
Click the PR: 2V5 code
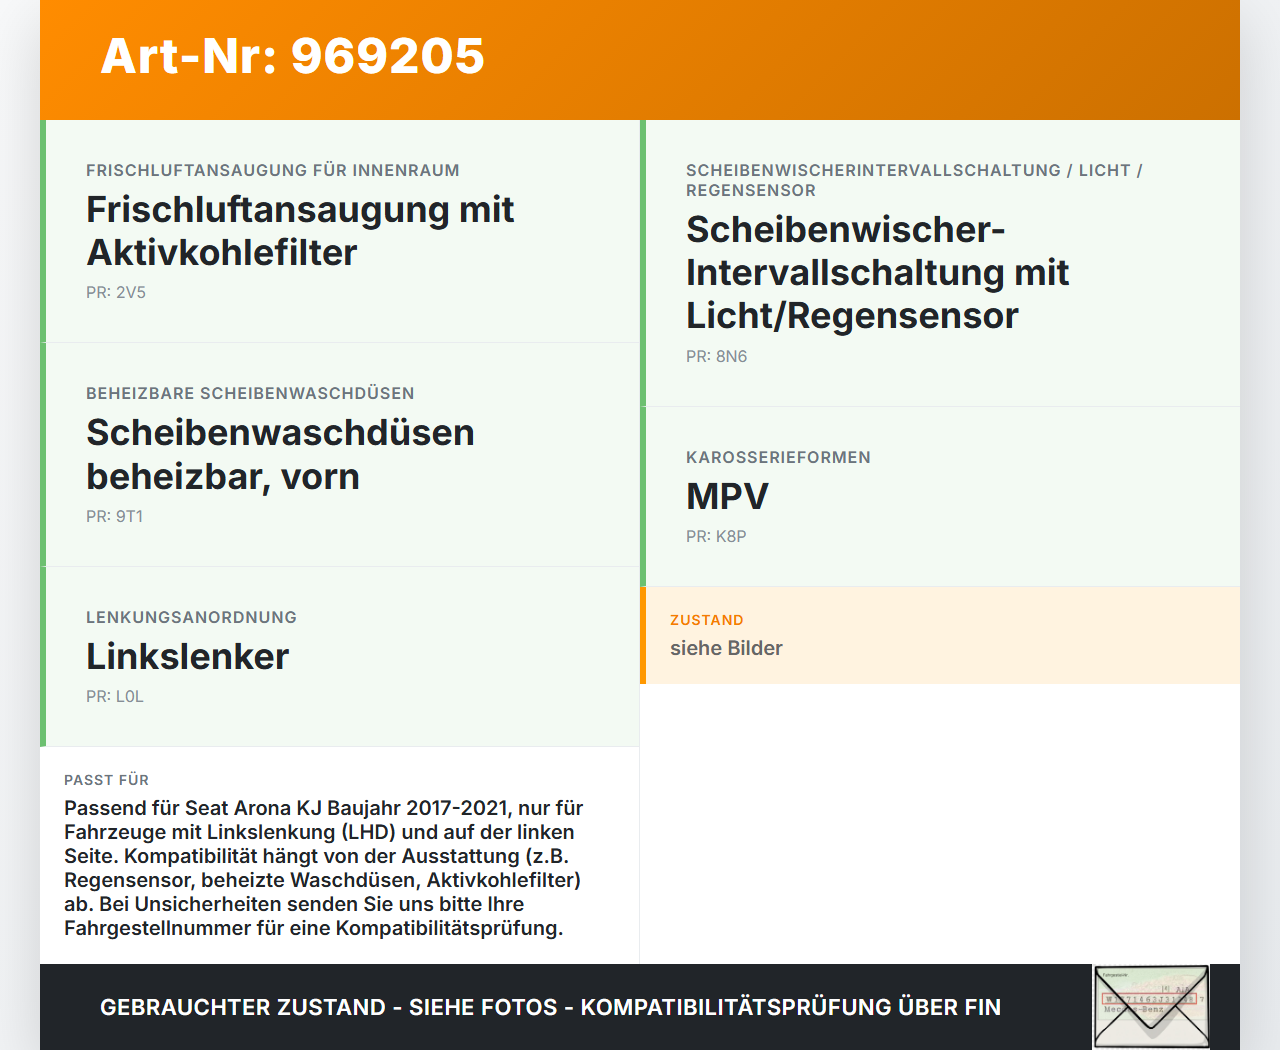click(115, 293)
